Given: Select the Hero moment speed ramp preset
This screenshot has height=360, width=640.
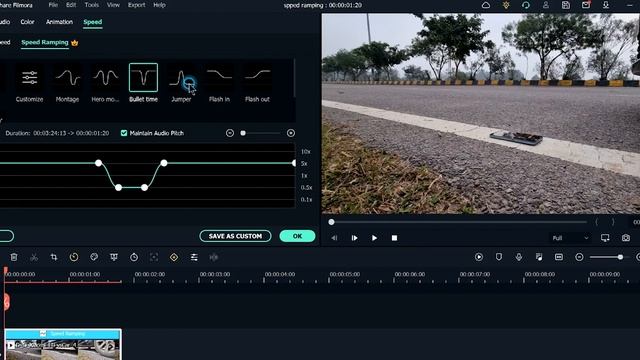Looking at the screenshot, I should coord(105,83).
